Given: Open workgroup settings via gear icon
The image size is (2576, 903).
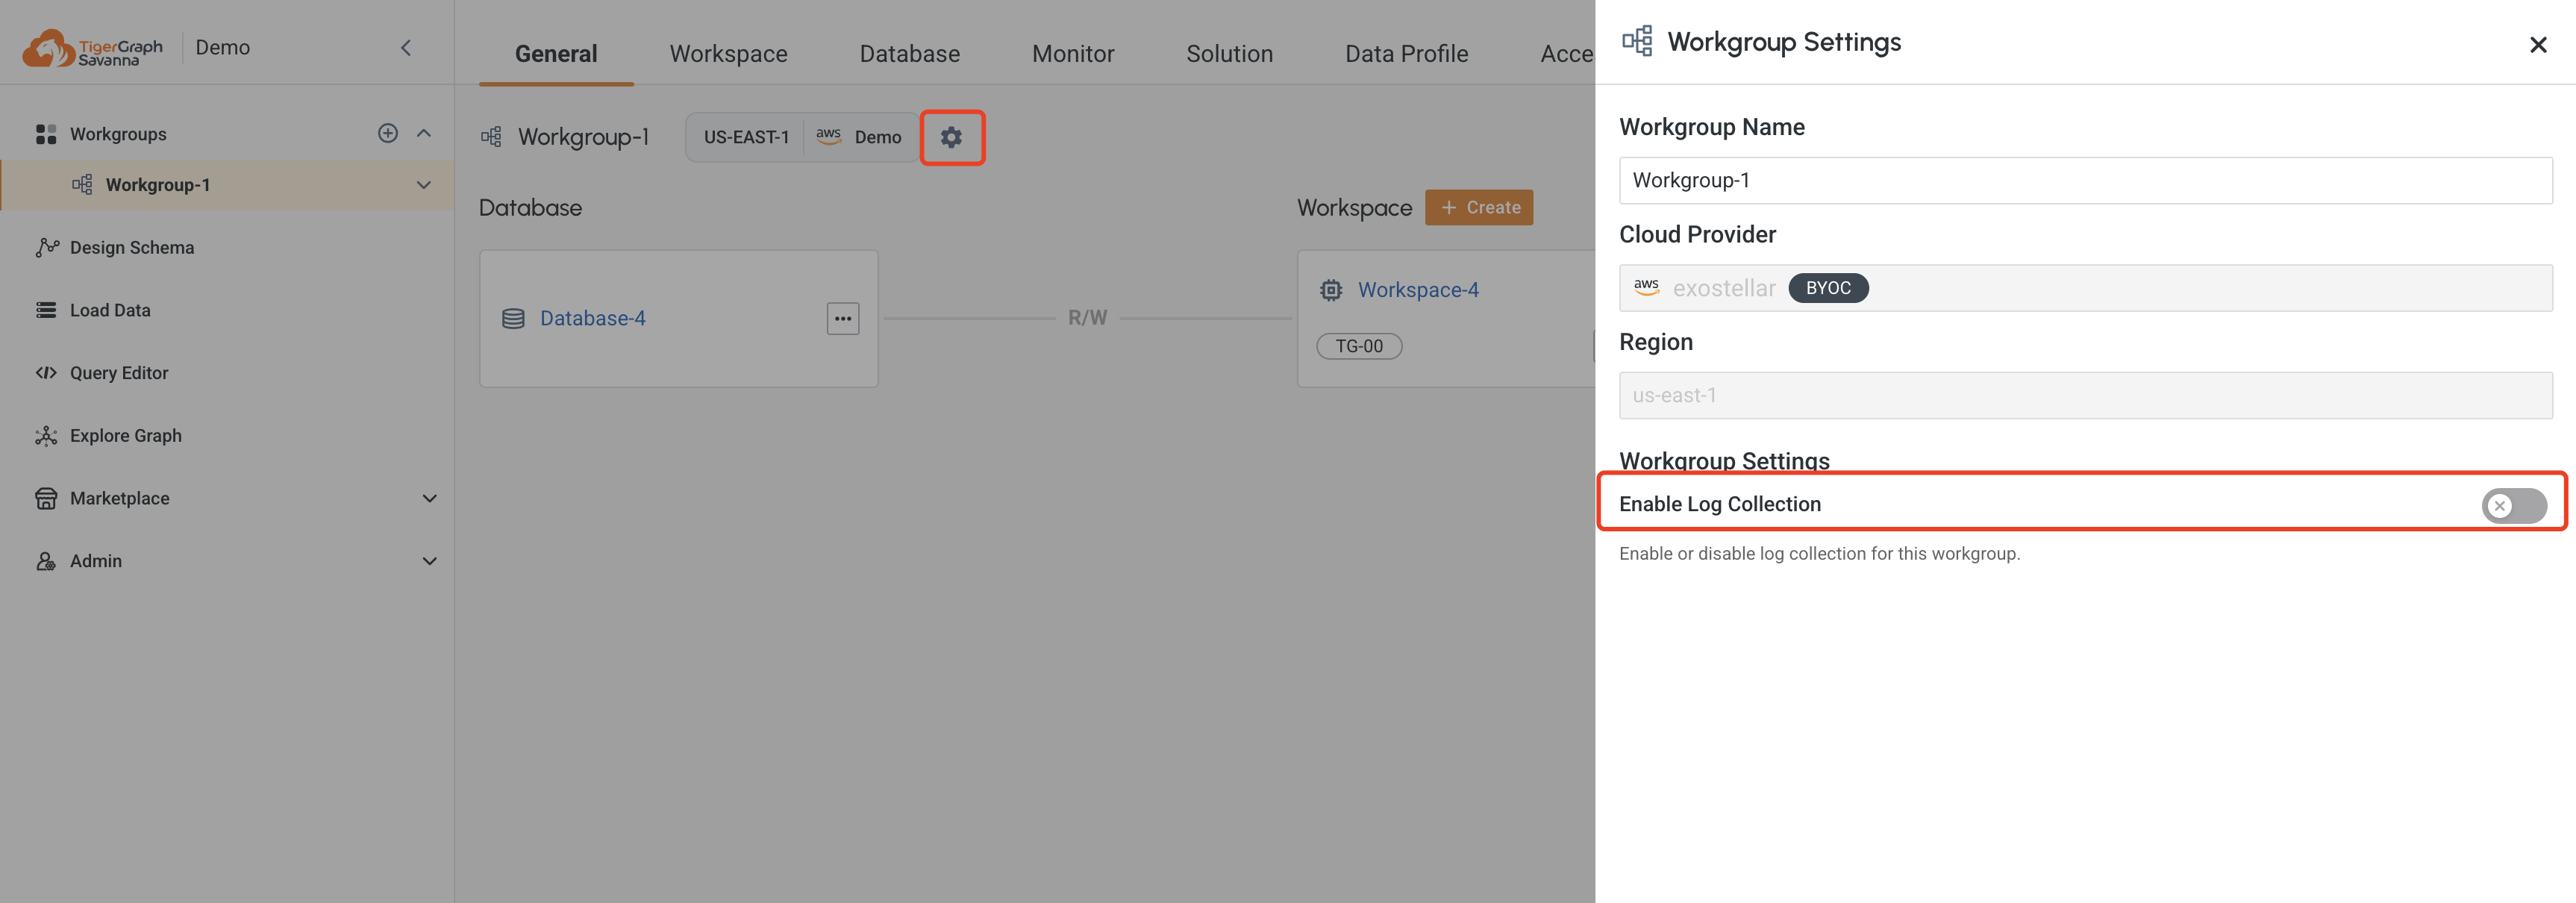Looking at the screenshot, I should [x=952, y=138].
